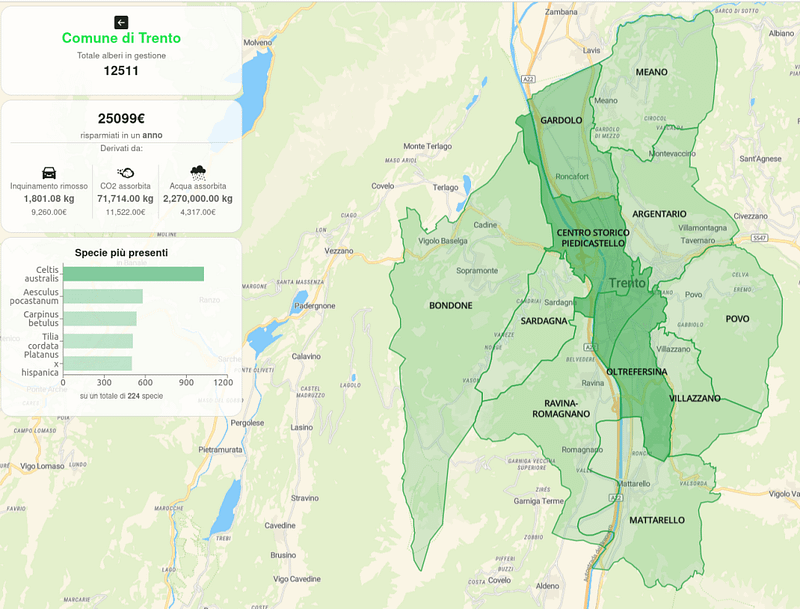800x609 pixels.
Task: Select the POVO district
Action: pos(737,319)
